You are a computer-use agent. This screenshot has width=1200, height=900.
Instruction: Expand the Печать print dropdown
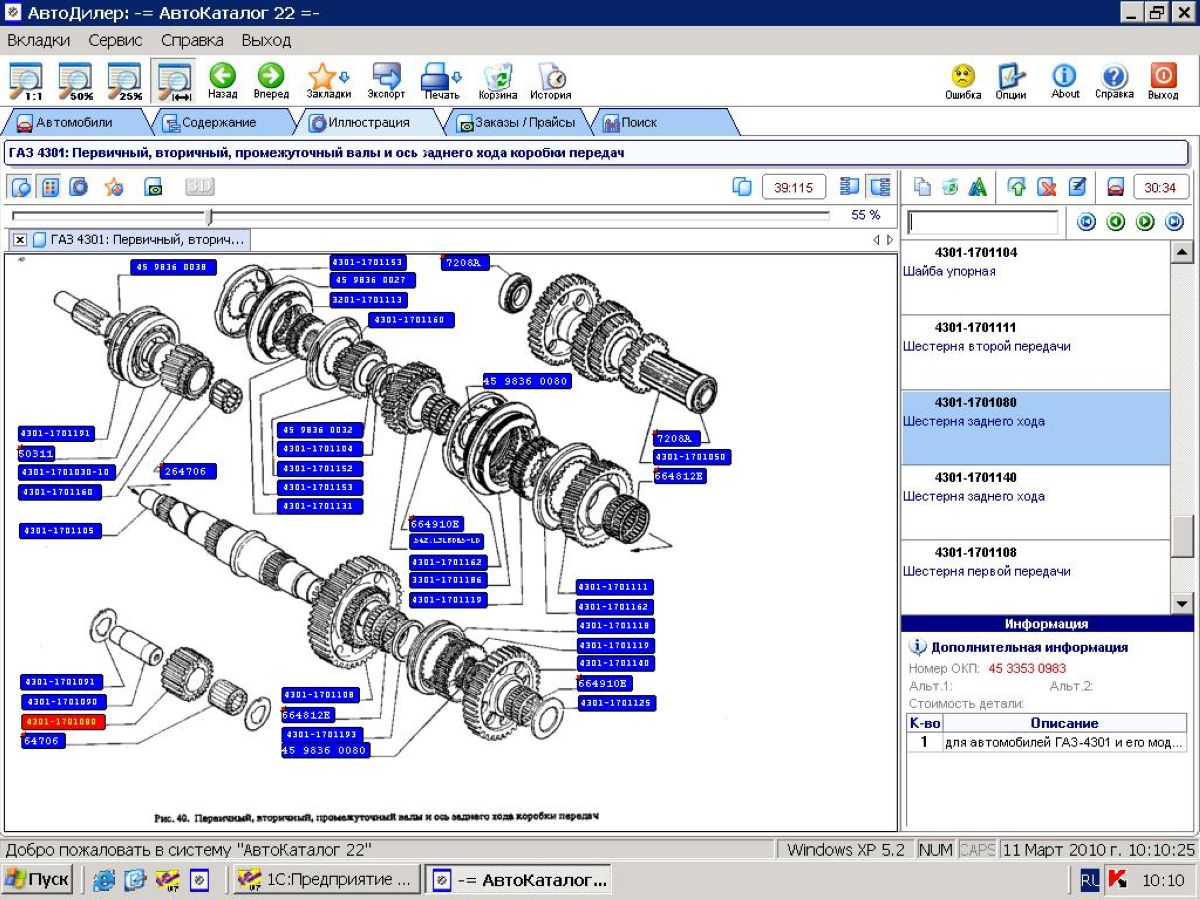coord(457,76)
